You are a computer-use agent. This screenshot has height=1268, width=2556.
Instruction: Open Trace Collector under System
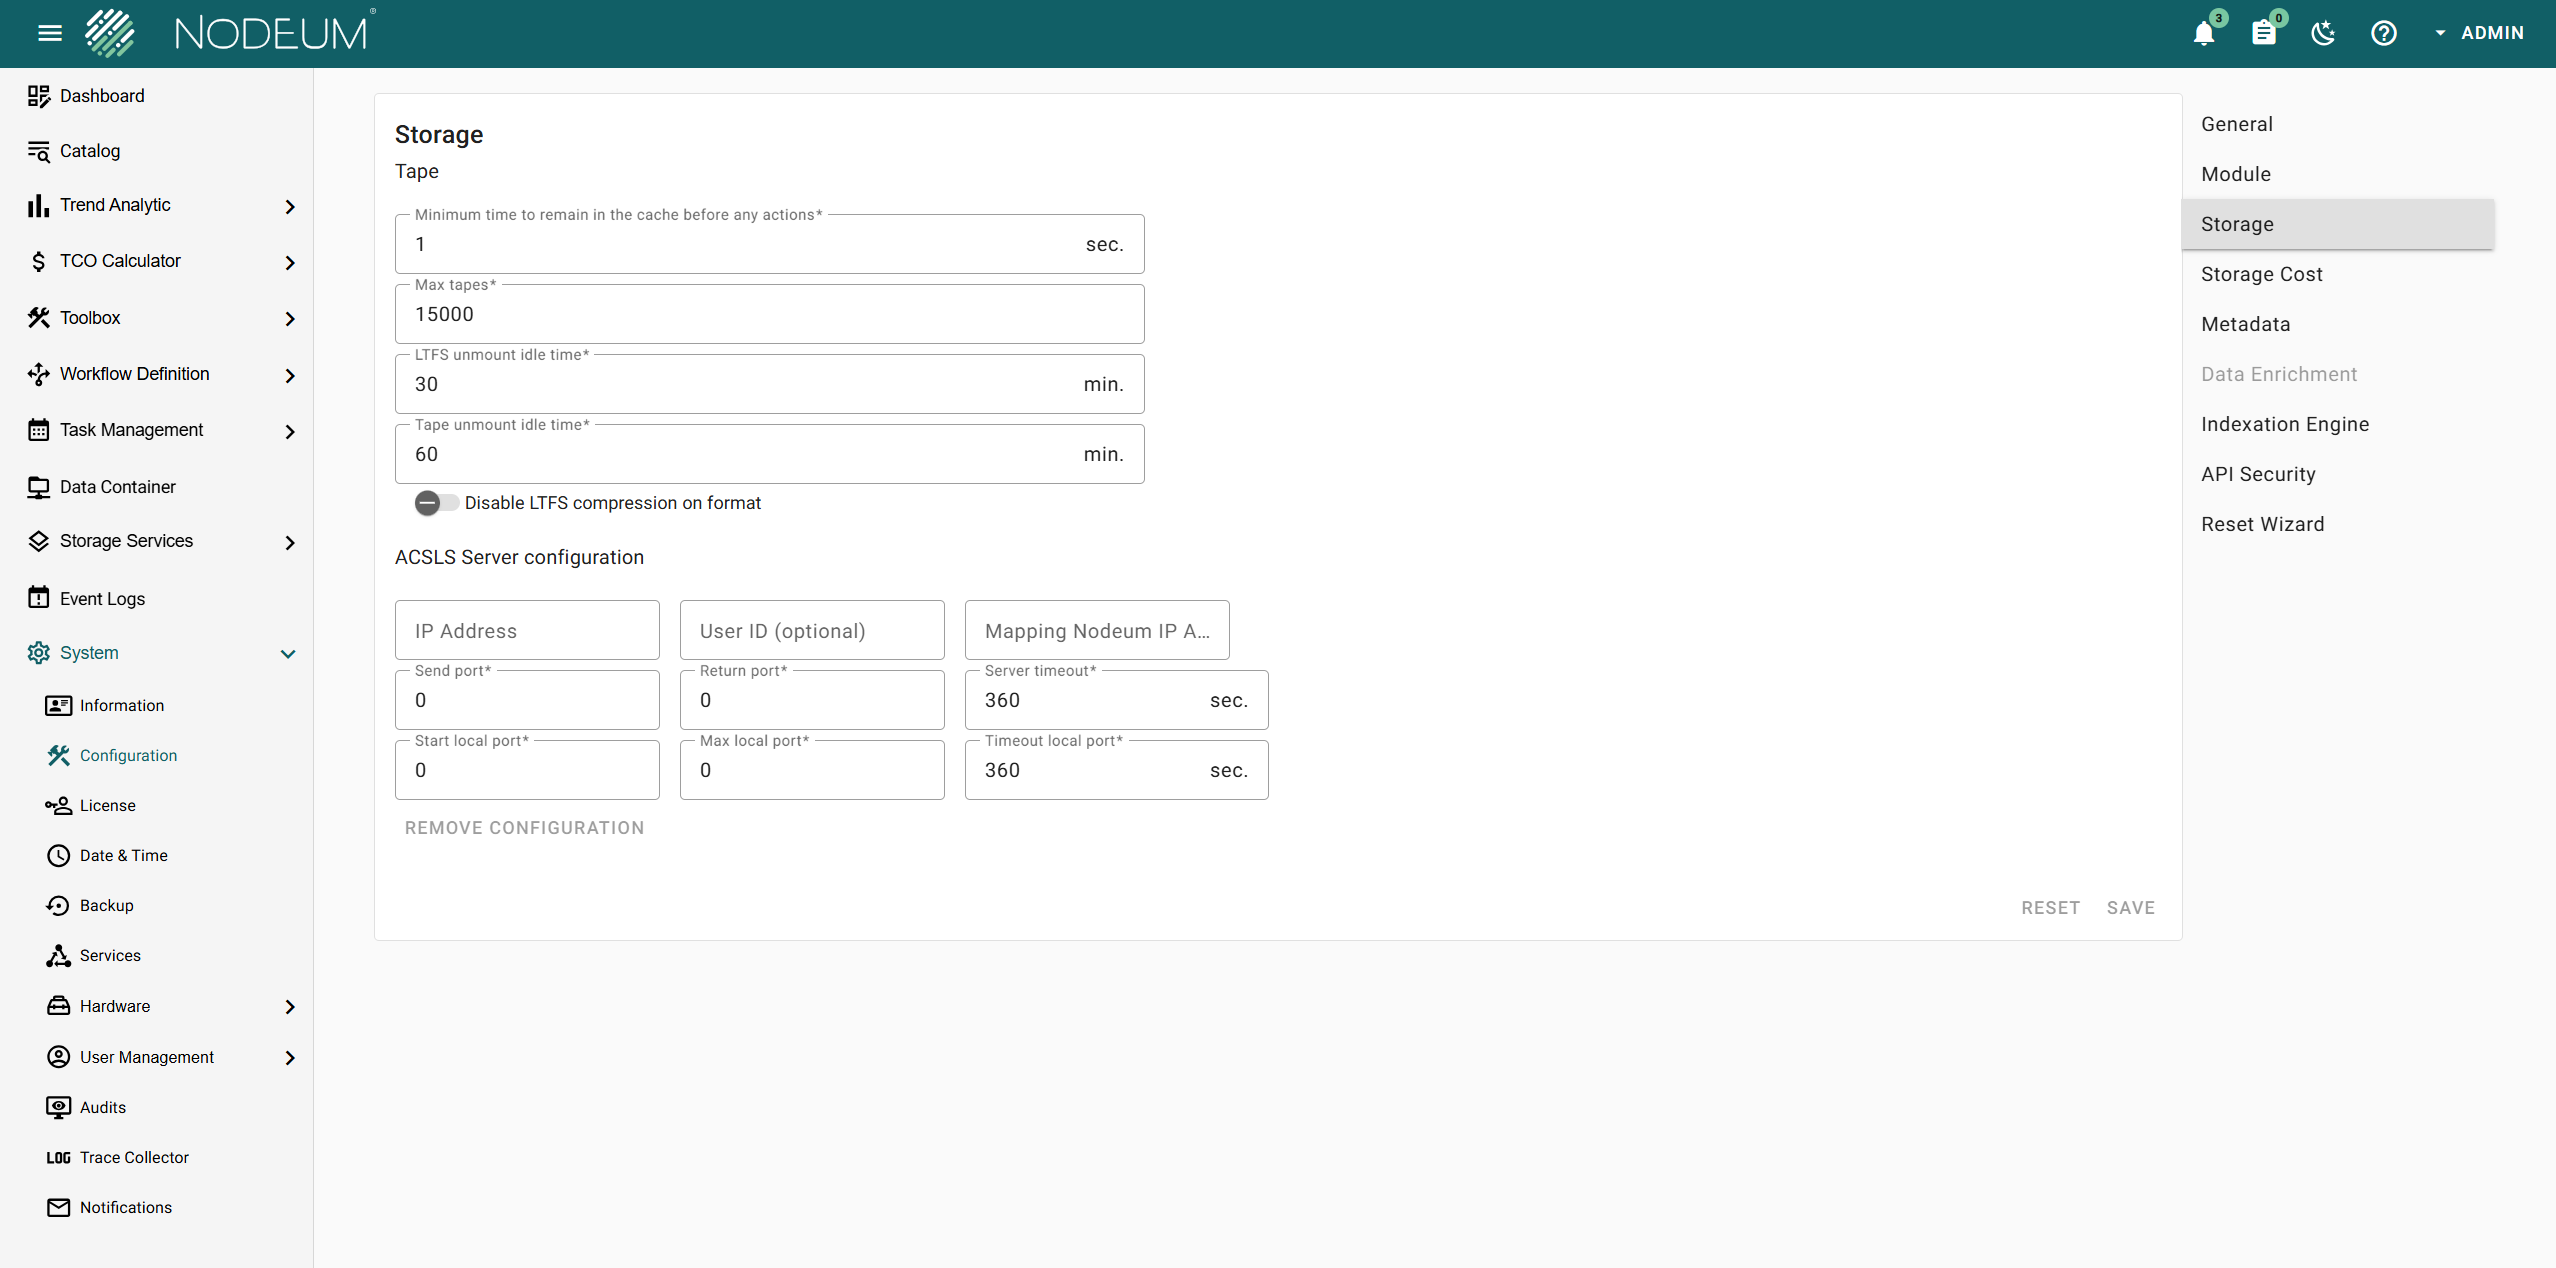[134, 1157]
